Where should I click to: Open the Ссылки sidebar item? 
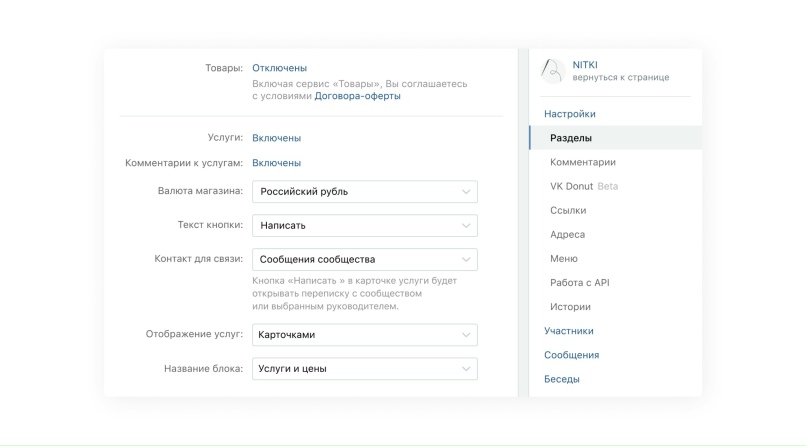click(568, 210)
